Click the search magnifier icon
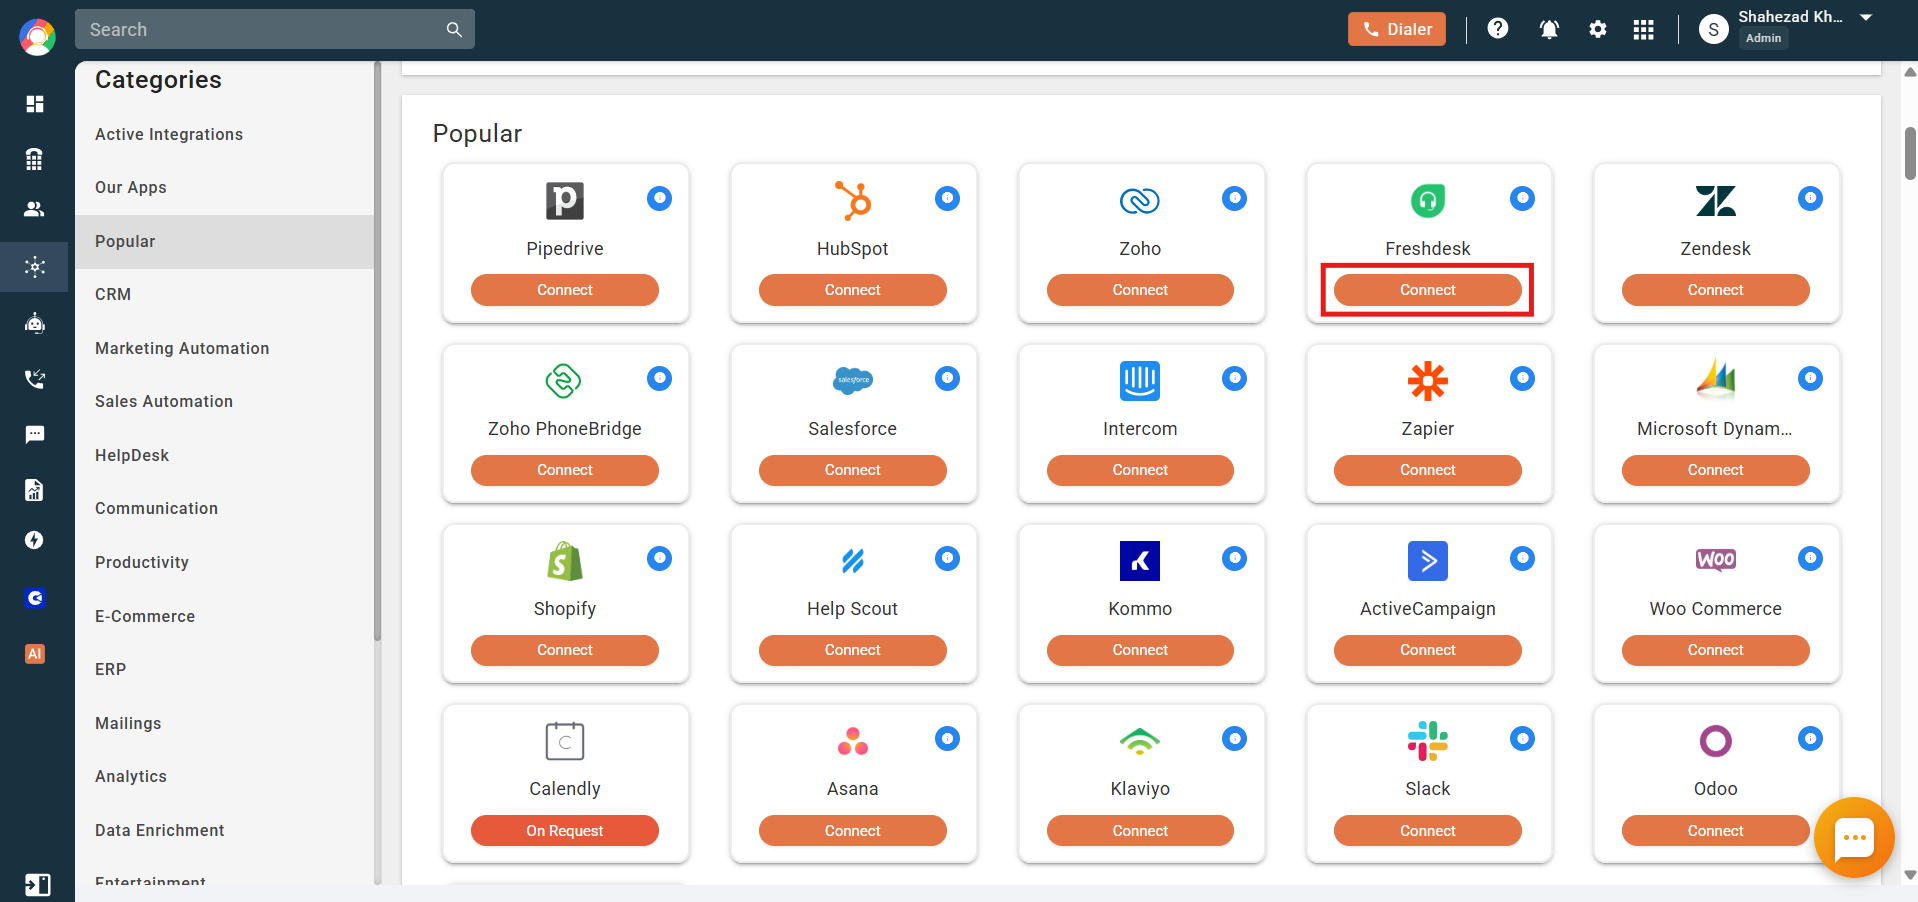 coord(454,30)
